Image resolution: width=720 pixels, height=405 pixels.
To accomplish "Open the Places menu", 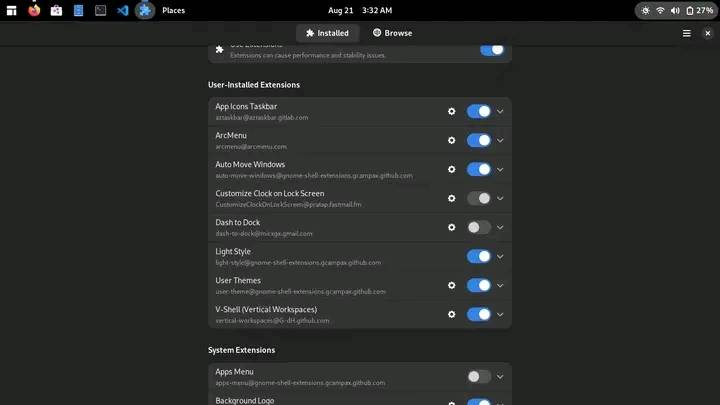I will [174, 10].
